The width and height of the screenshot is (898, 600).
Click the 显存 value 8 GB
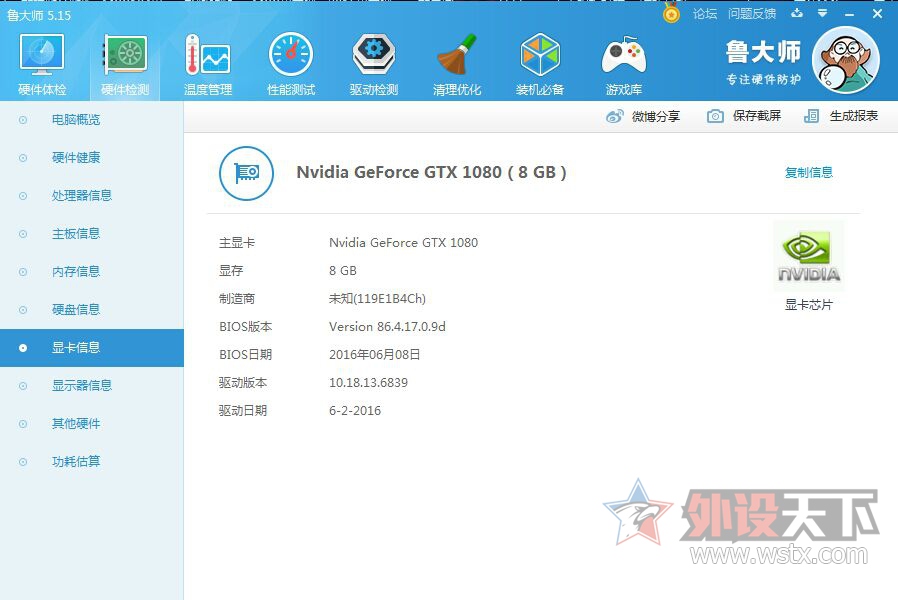pos(342,270)
